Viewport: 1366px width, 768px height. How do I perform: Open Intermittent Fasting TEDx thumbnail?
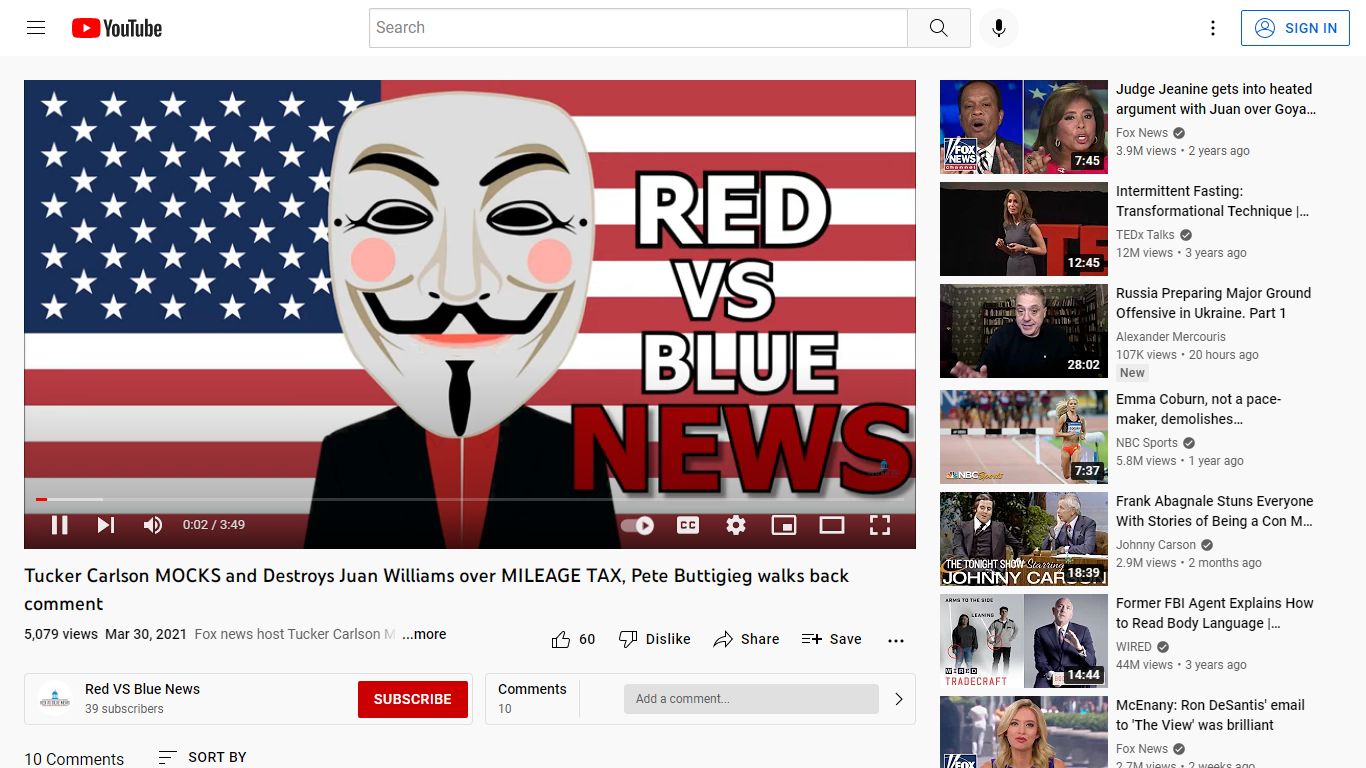coord(1024,229)
